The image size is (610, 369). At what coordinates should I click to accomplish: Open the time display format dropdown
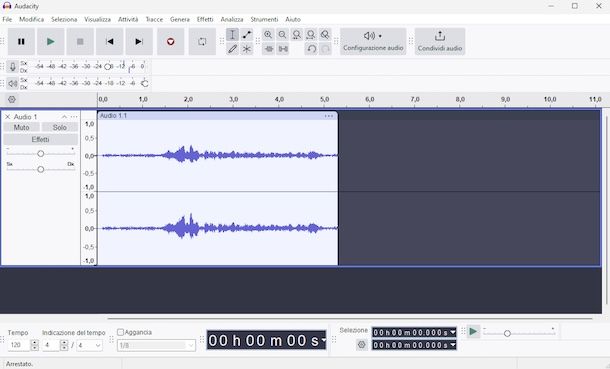click(x=323, y=340)
